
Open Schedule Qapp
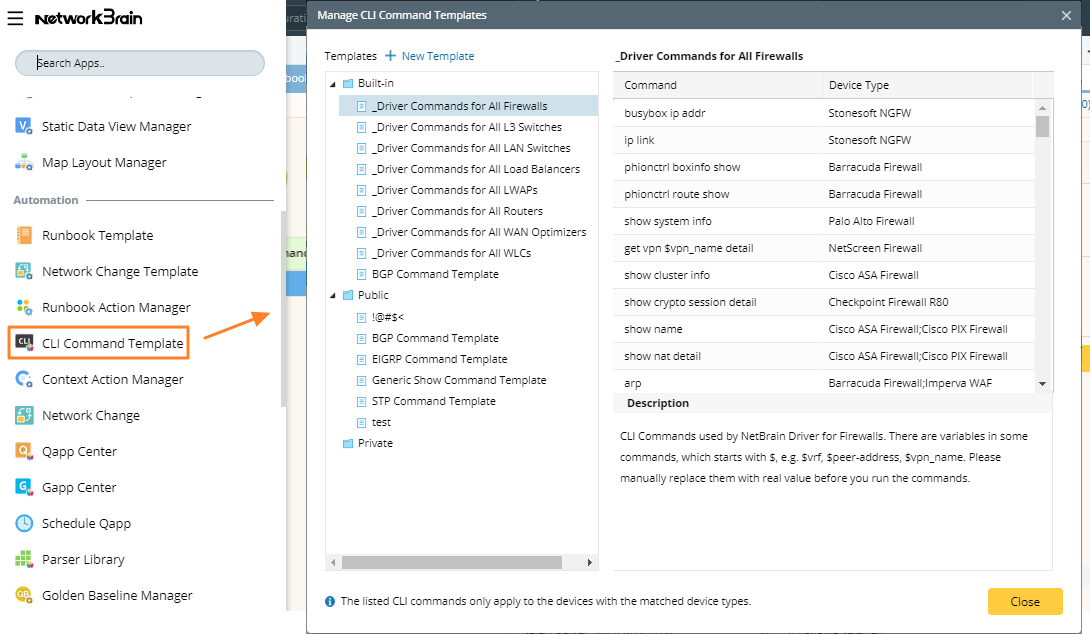pyautogui.click(x=86, y=523)
